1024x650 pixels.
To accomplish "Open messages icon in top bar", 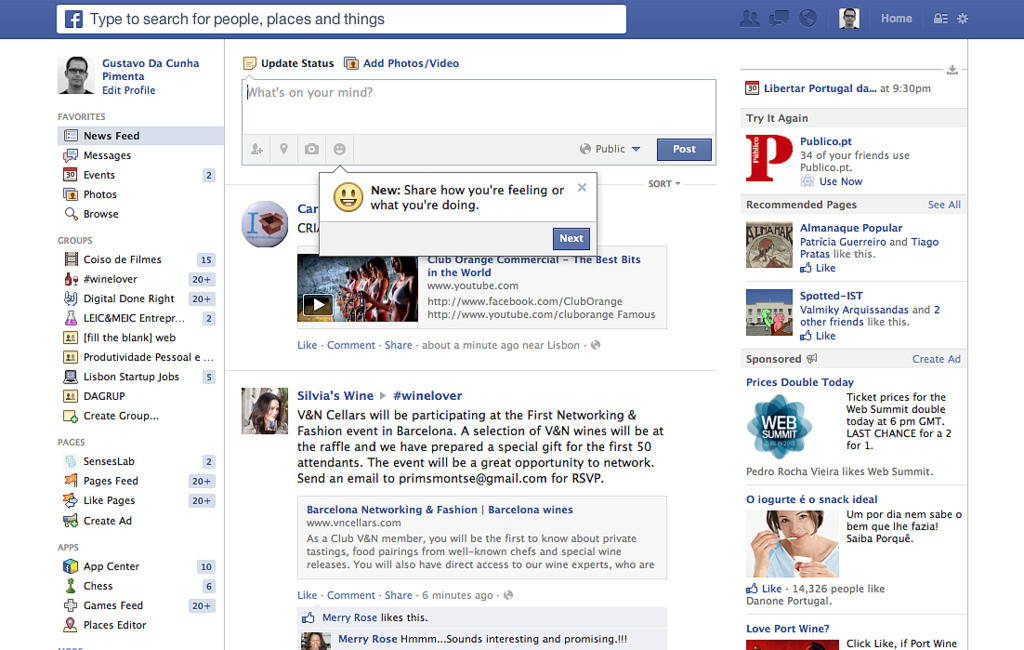I will tap(778, 18).
